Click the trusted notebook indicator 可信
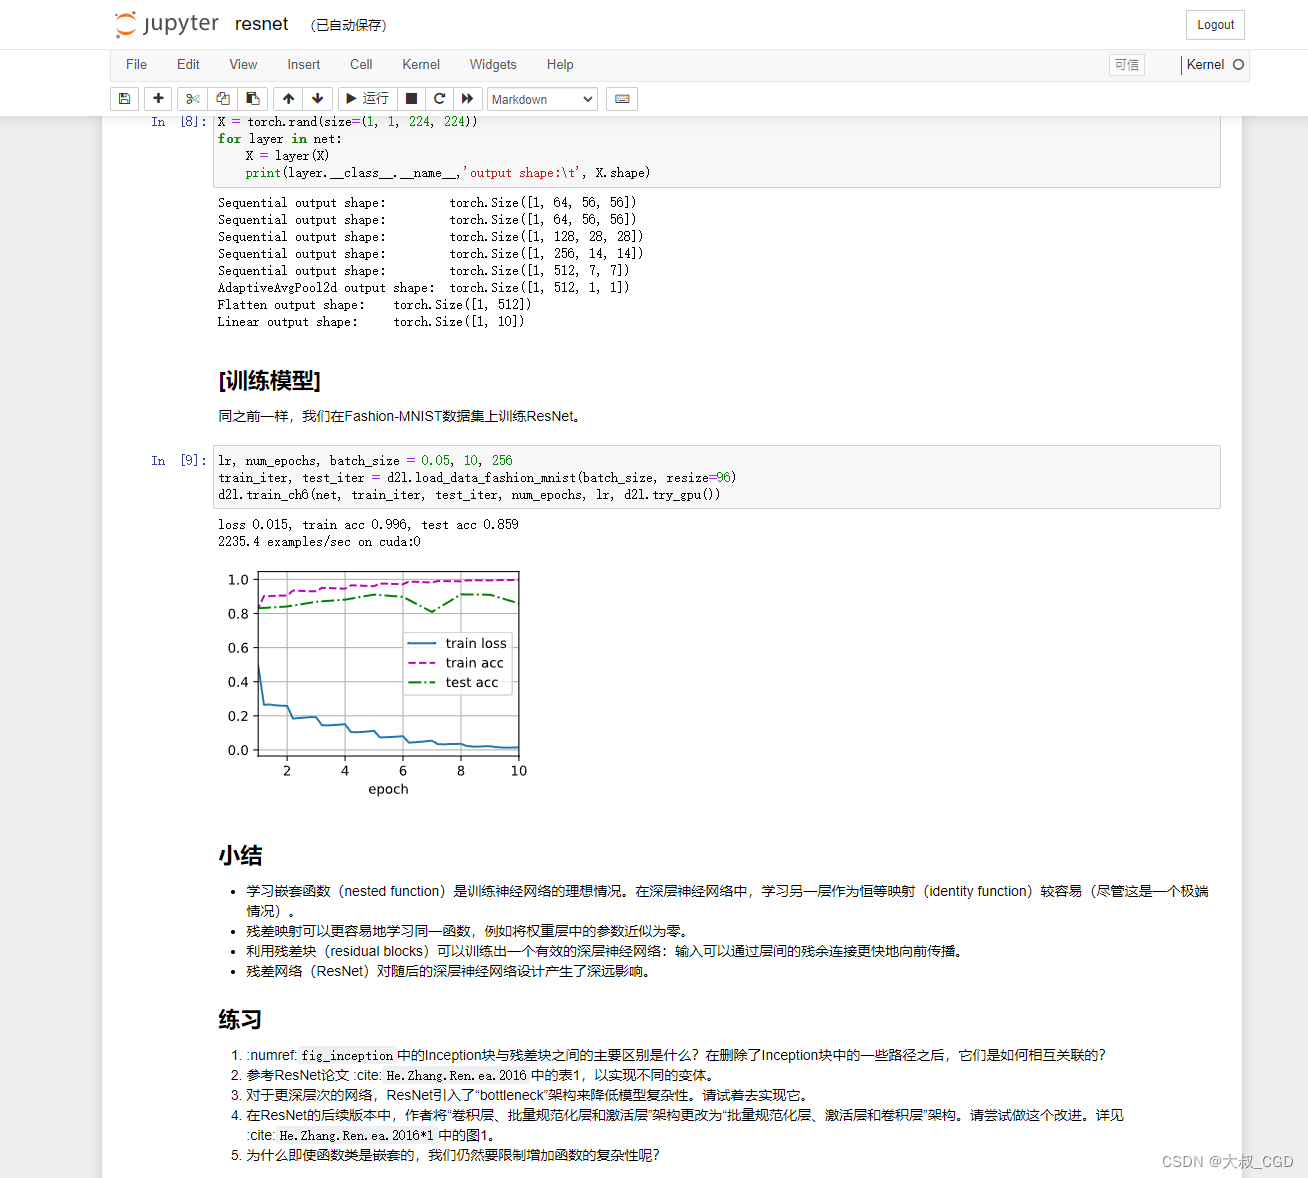This screenshot has width=1308, height=1178. click(1127, 65)
